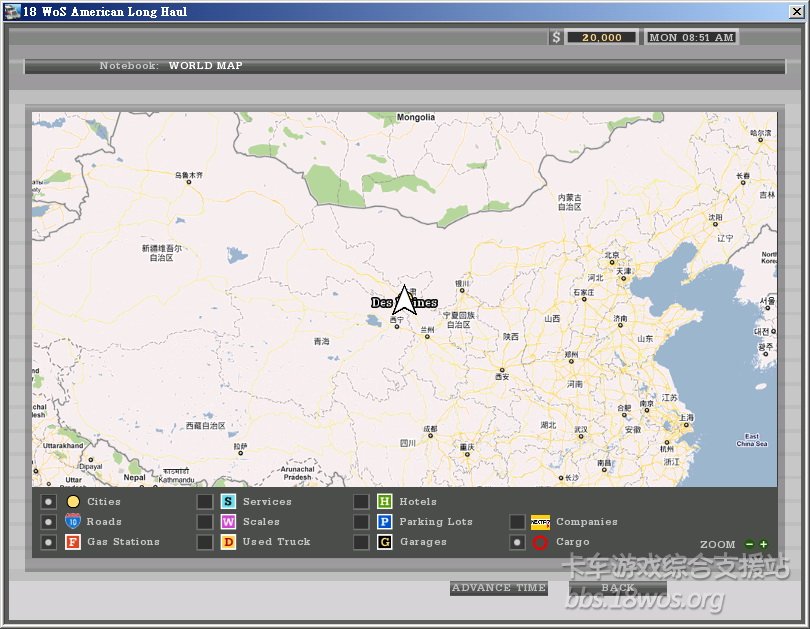Click the Gas Stations F icon

click(73, 542)
